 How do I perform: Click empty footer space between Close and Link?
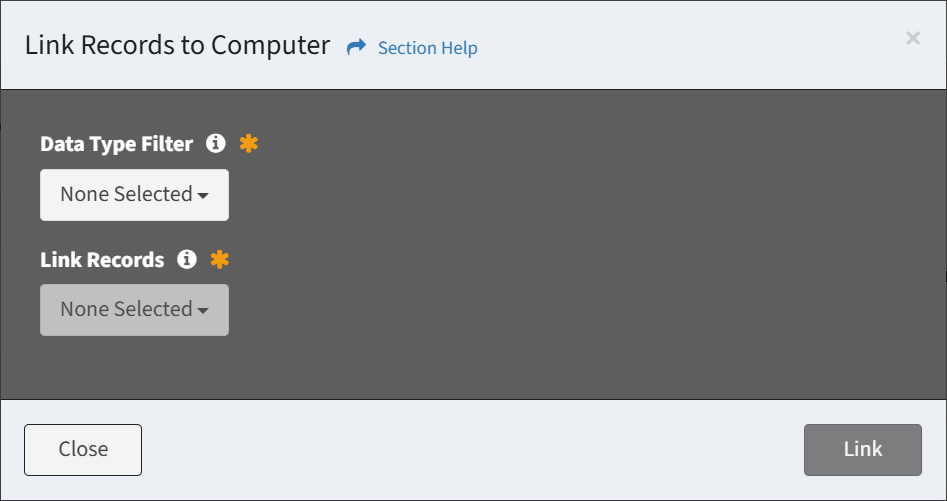470,450
